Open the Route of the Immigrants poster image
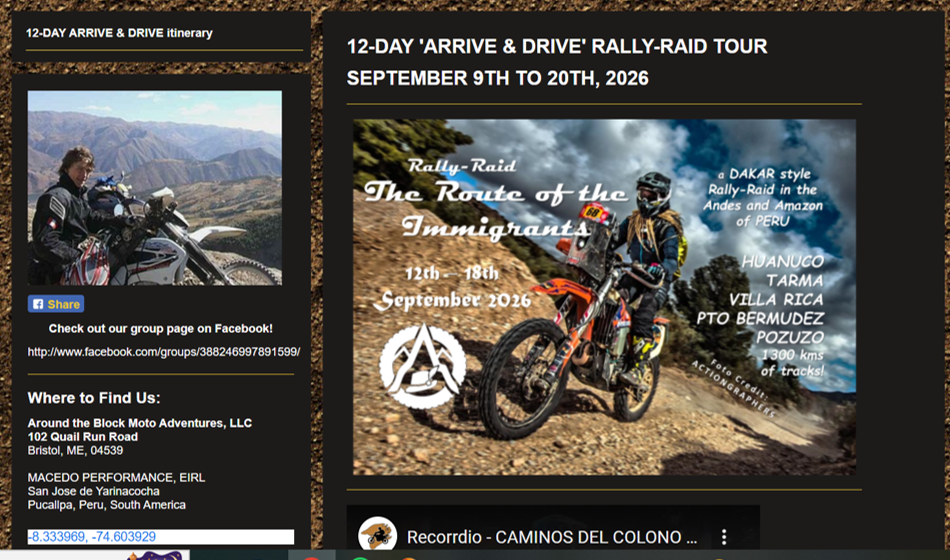Viewport: 950px width, 560px height. pyautogui.click(x=604, y=297)
